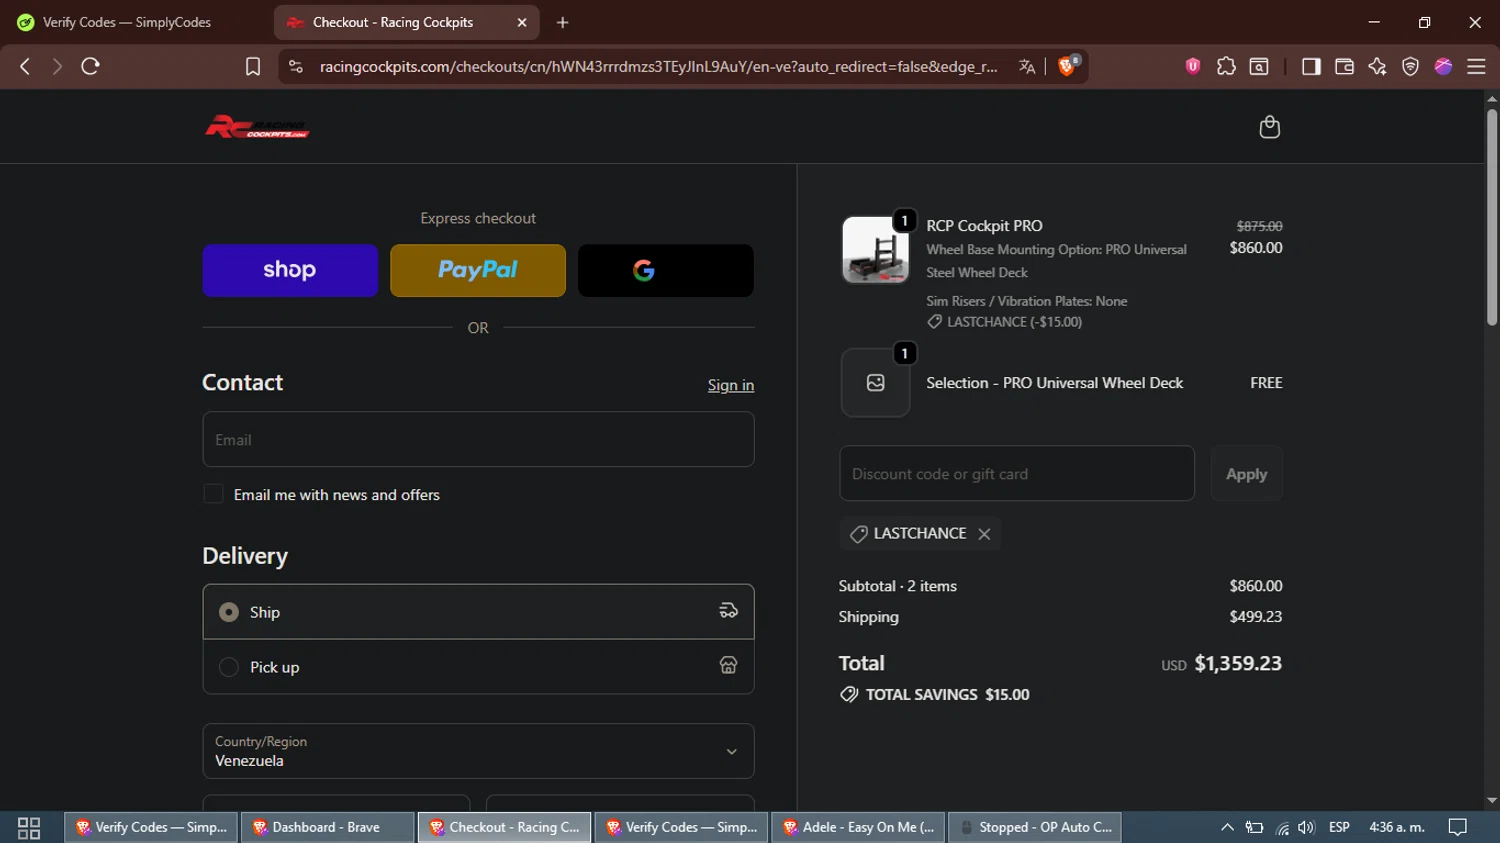This screenshot has width=1500, height=843.
Task: Click the Shipping cost $499.23
Action: click(1255, 617)
